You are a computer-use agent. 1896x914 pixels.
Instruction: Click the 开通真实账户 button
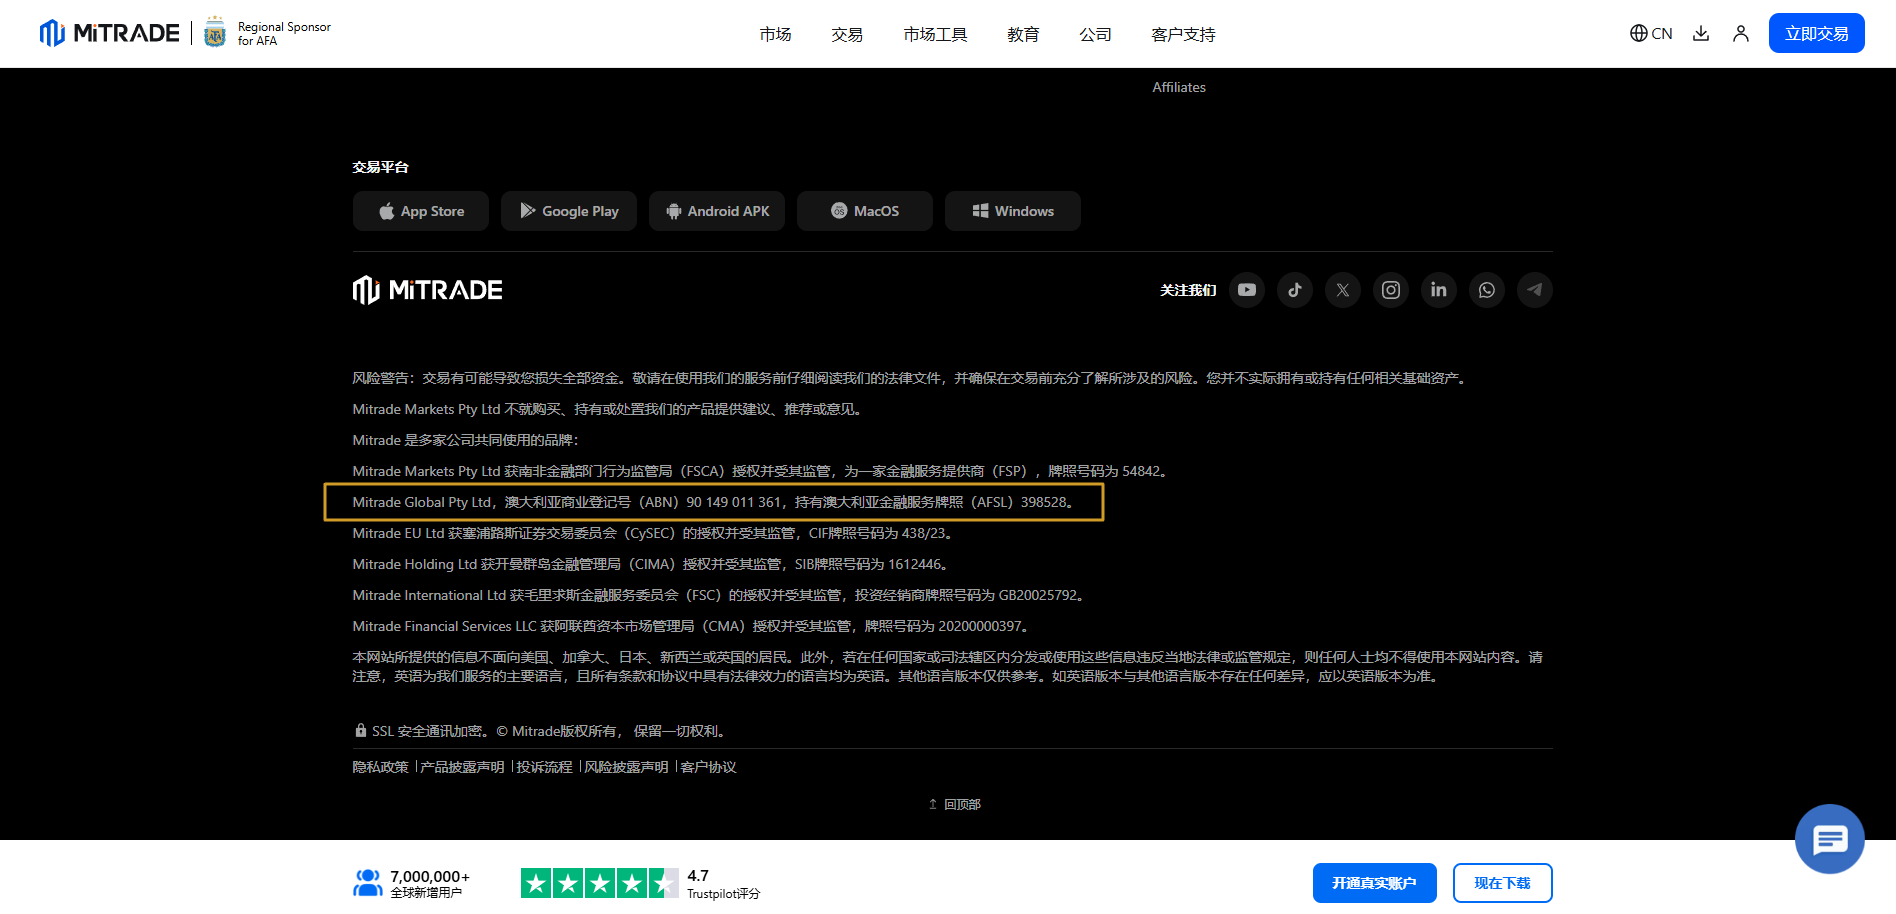pyautogui.click(x=1374, y=883)
